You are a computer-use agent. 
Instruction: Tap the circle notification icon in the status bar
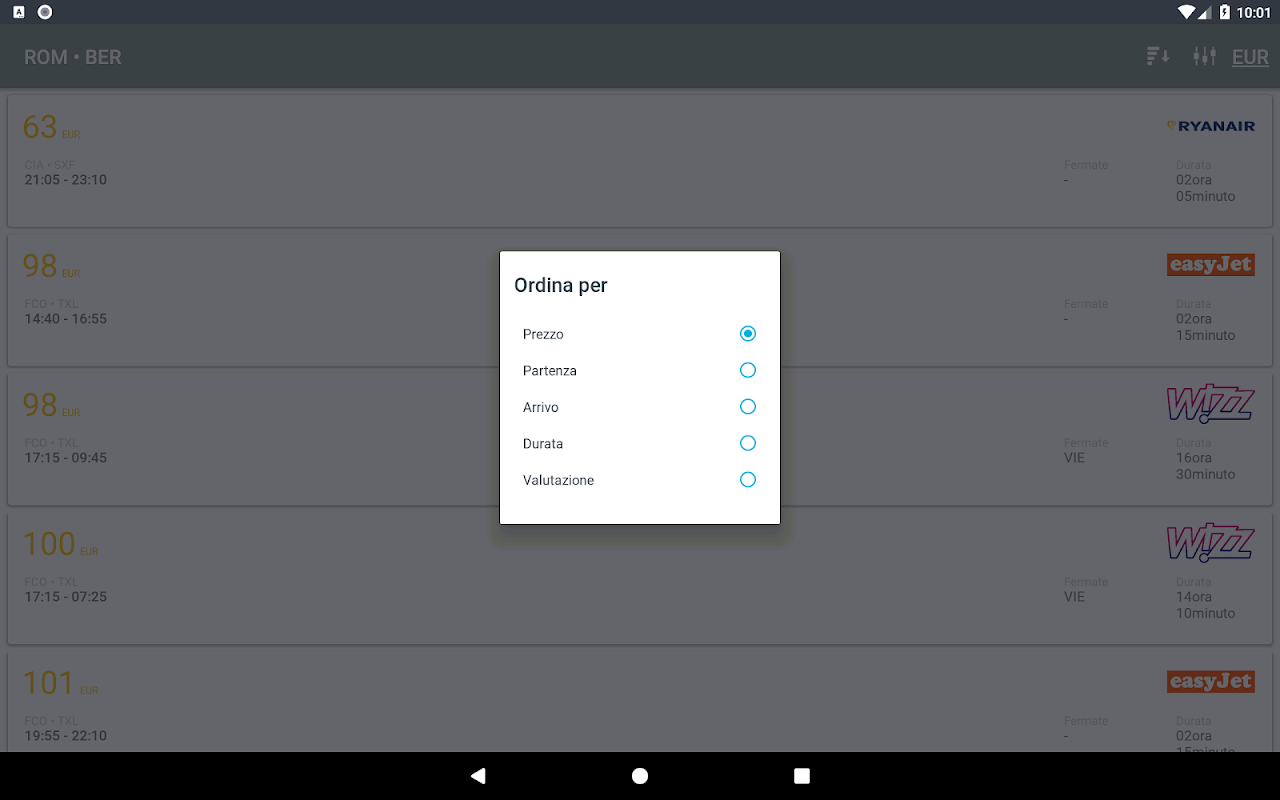point(45,12)
